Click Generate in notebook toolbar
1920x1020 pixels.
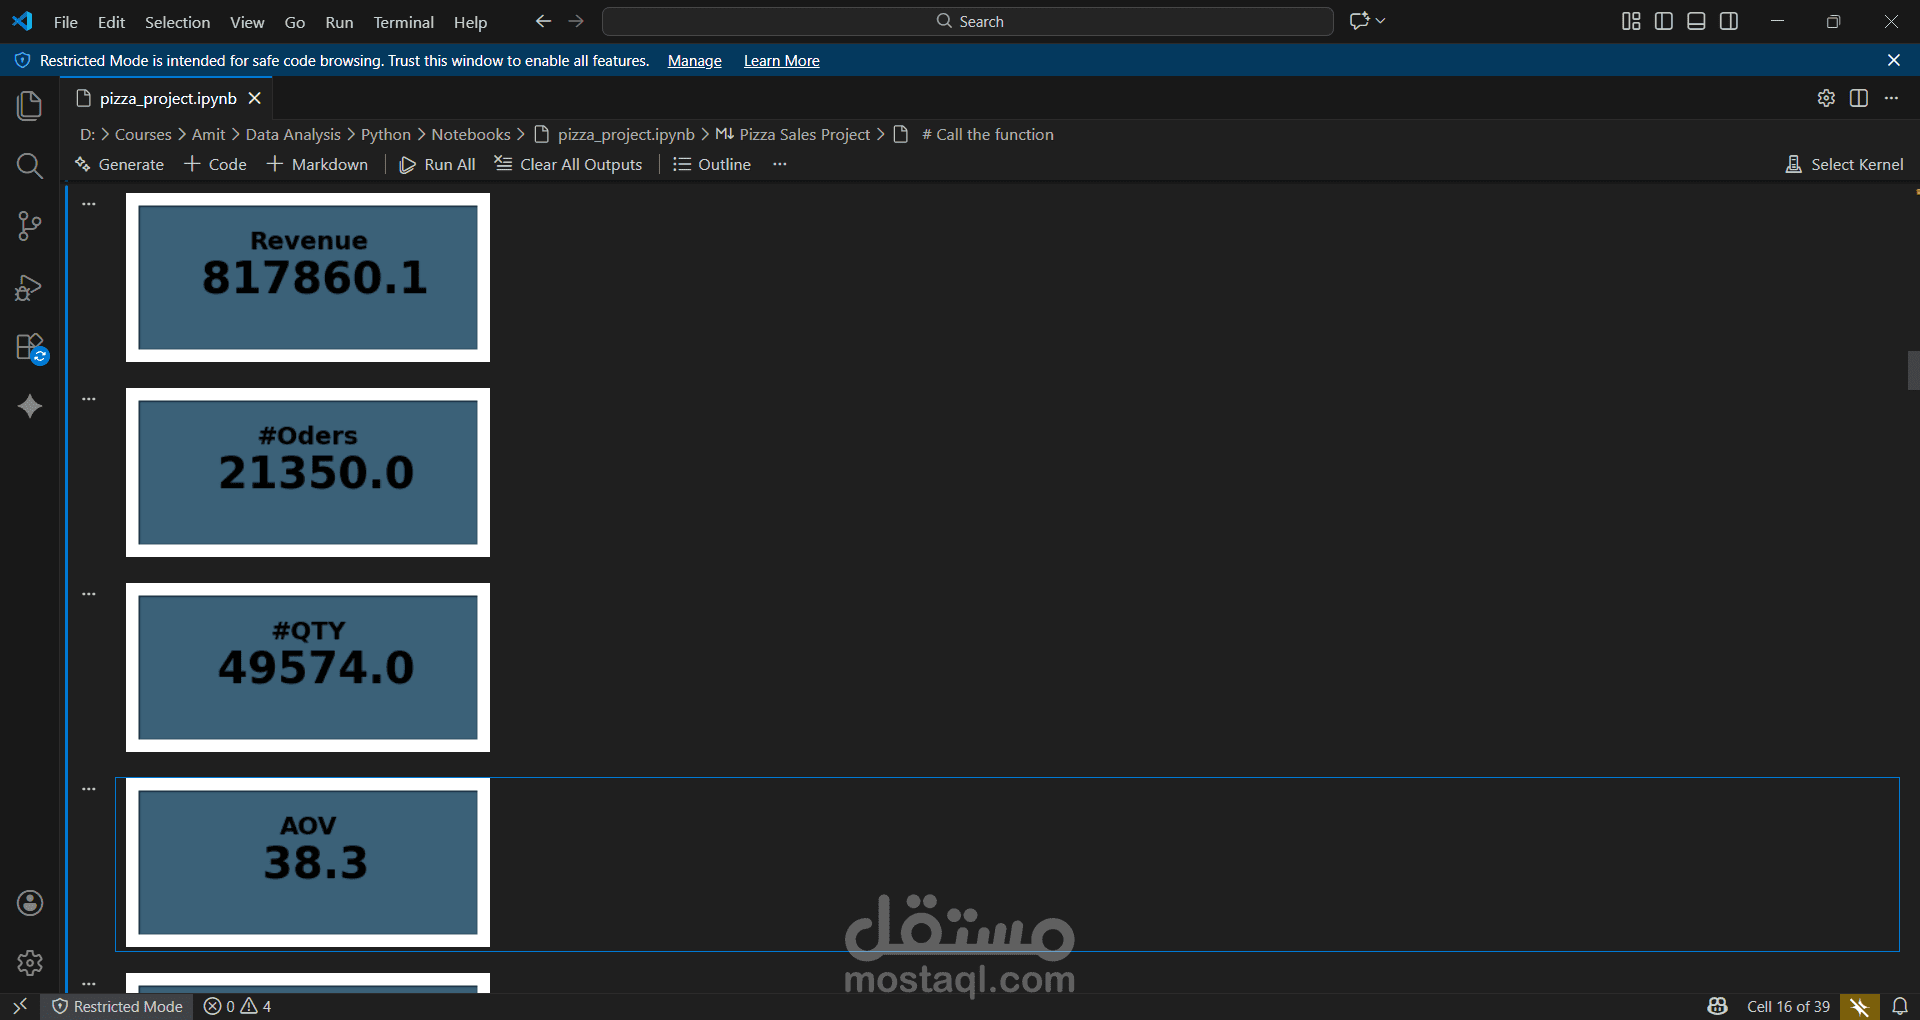point(119,164)
